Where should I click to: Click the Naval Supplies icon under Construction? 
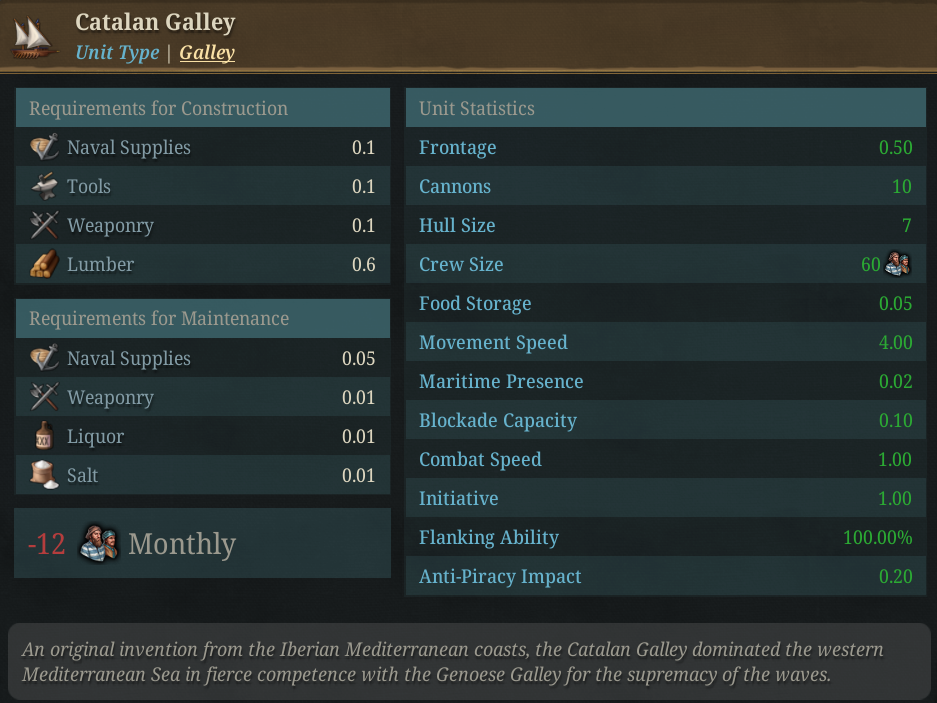[x=44, y=148]
